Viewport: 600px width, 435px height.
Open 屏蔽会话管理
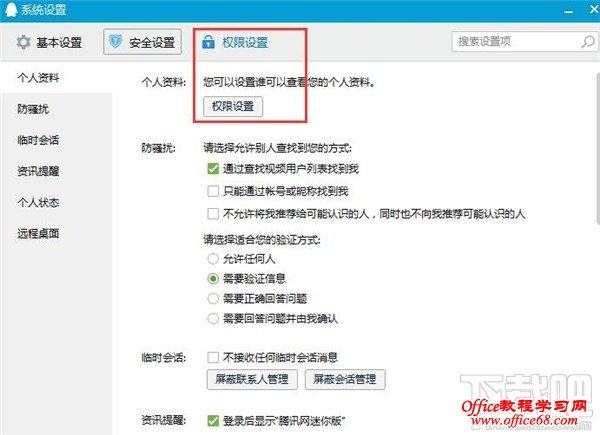click(345, 380)
